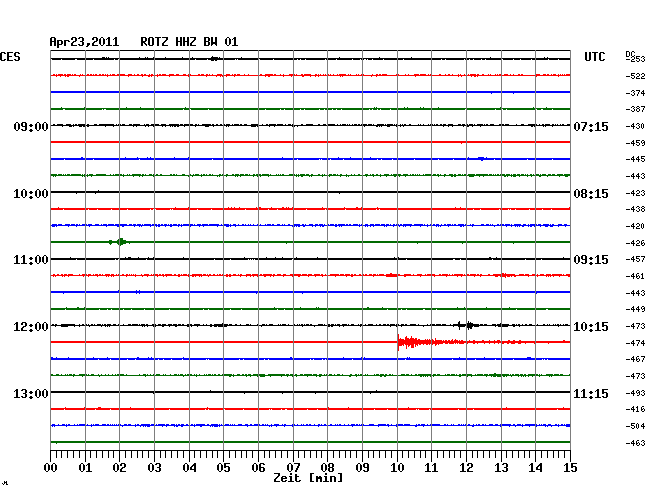
Task: Select the 09:00 local time label
Action: pos(31,126)
